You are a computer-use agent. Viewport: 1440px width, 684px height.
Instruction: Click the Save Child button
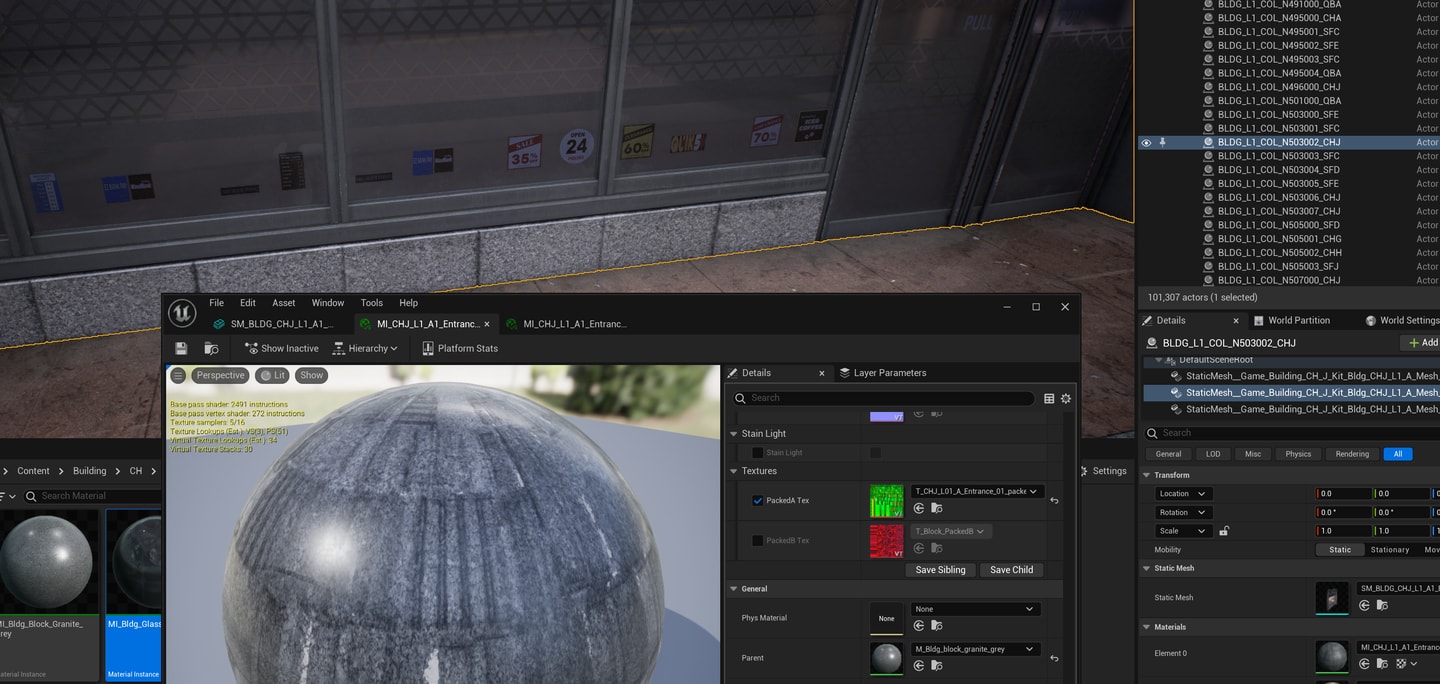pyautogui.click(x=1011, y=570)
